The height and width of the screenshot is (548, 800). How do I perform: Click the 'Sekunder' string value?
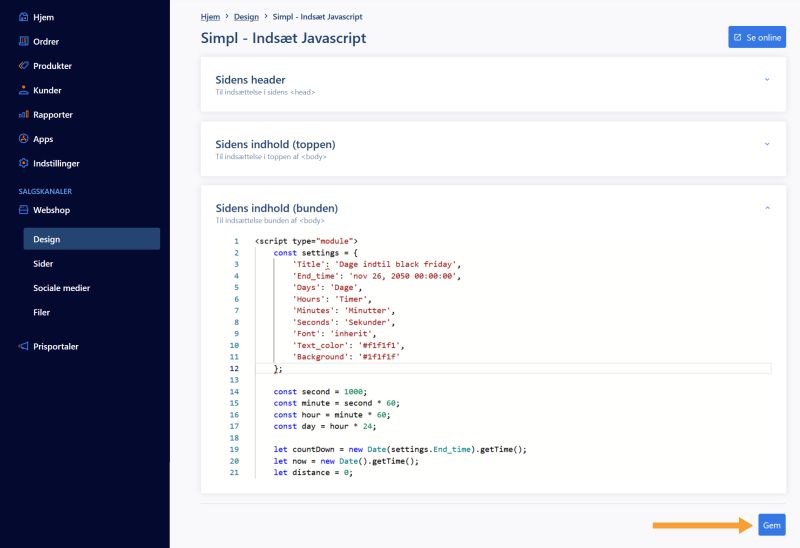point(367,322)
